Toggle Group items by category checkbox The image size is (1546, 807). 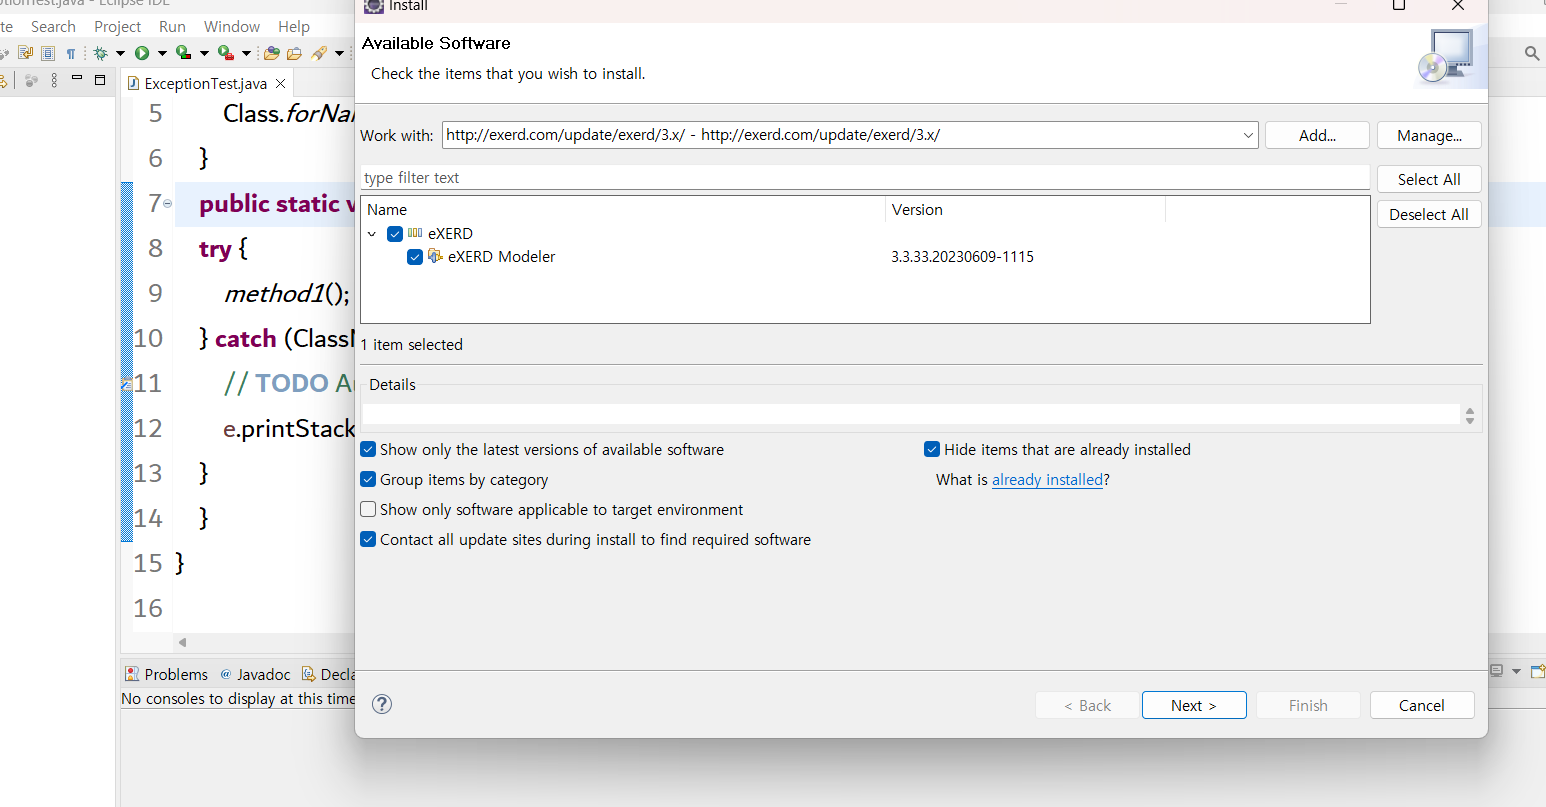[x=368, y=480]
